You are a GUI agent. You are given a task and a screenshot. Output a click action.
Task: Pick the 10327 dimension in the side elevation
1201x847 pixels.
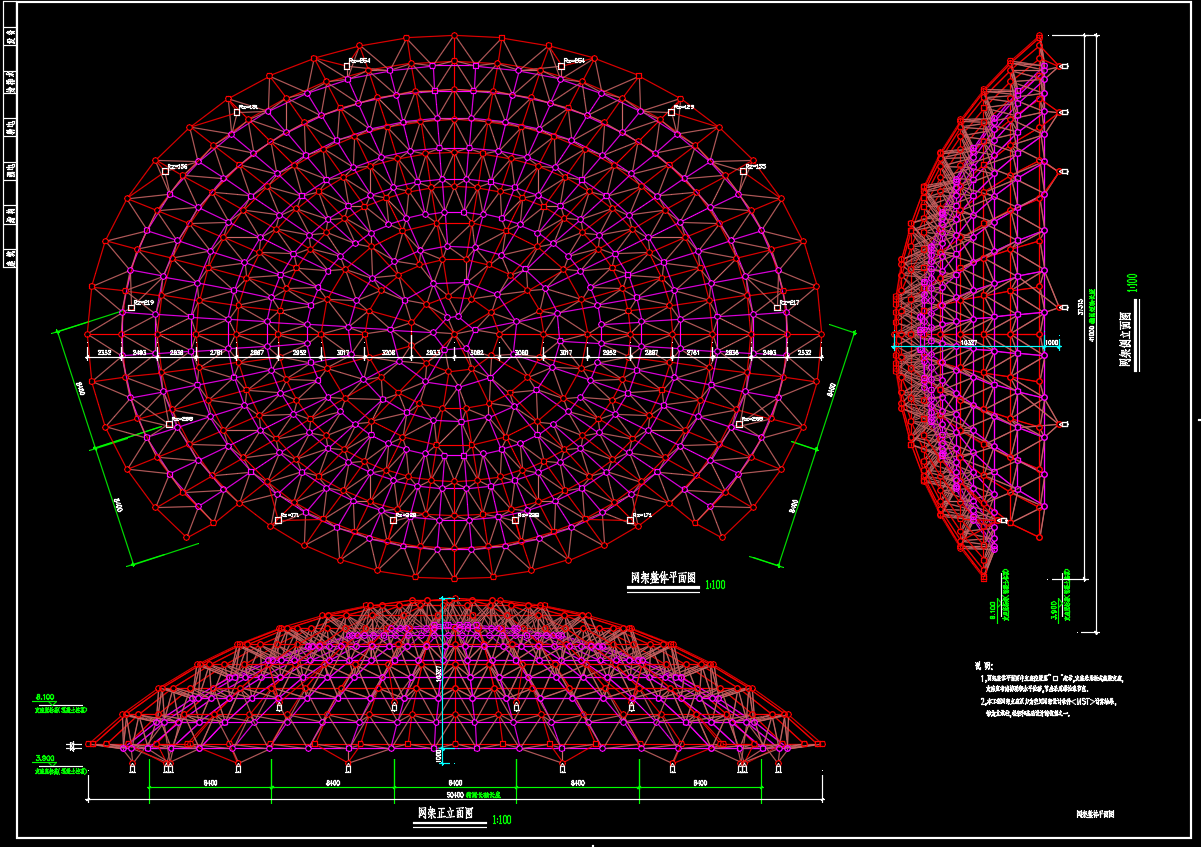968,342
